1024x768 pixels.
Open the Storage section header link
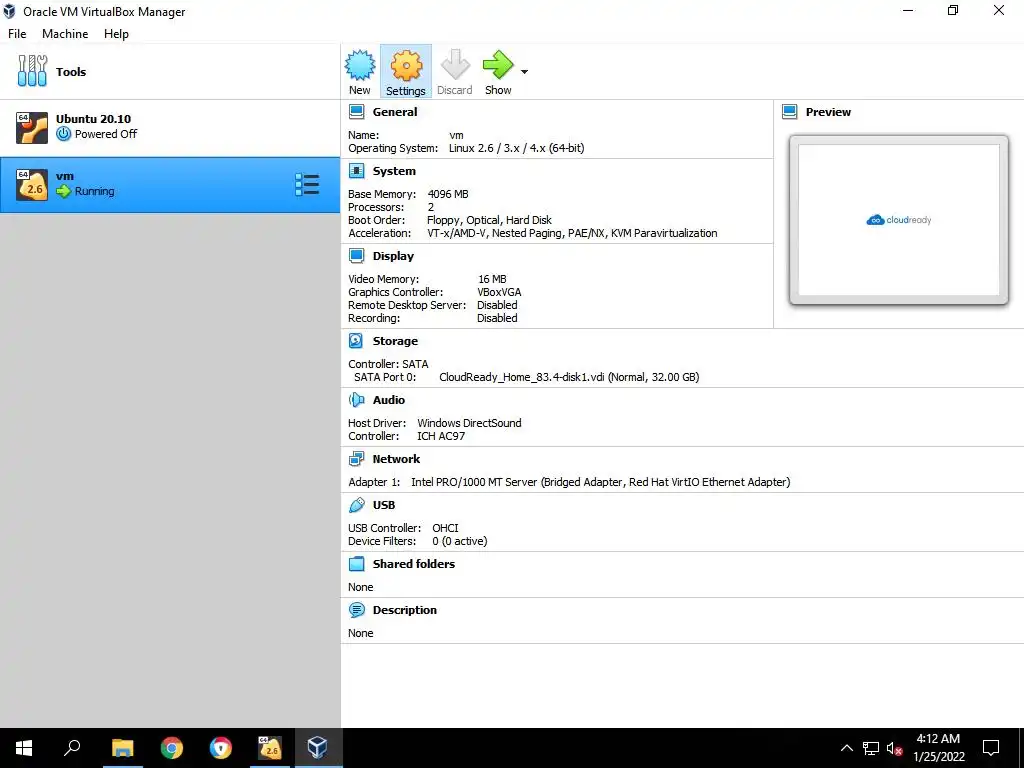click(x=395, y=341)
